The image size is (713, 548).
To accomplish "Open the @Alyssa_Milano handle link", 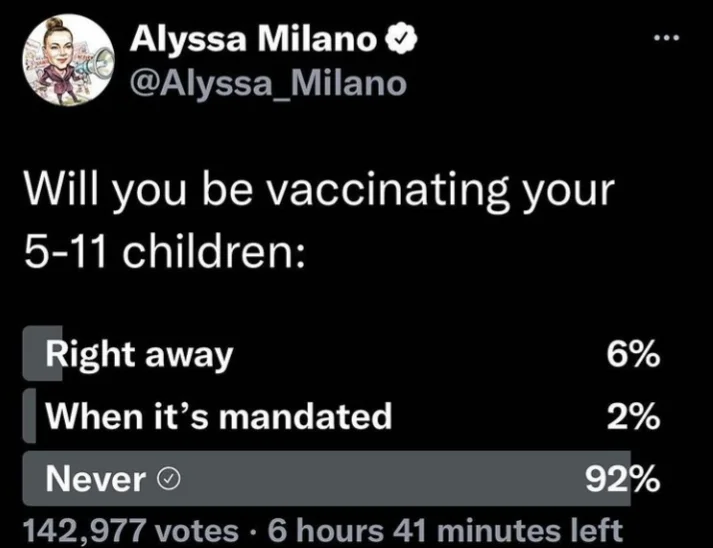I will pyautogui.click(x=270, y=83).
